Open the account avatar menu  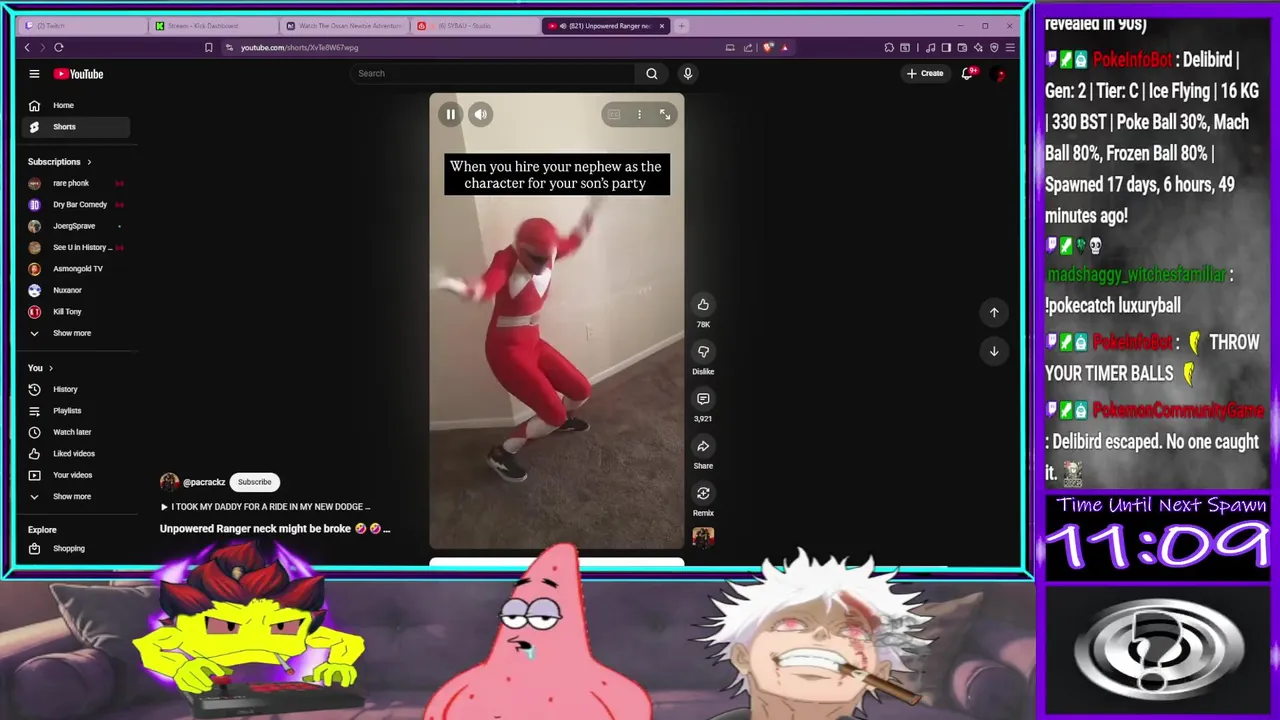point(998,73)
